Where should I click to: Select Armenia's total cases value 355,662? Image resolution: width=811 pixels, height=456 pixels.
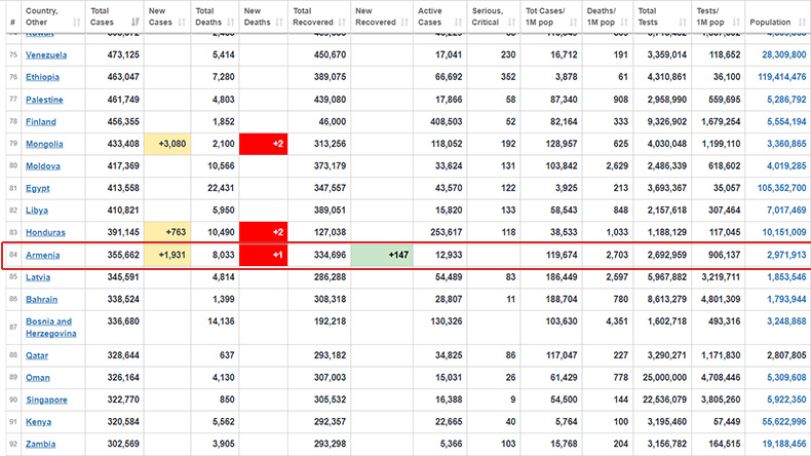point(123,255)
